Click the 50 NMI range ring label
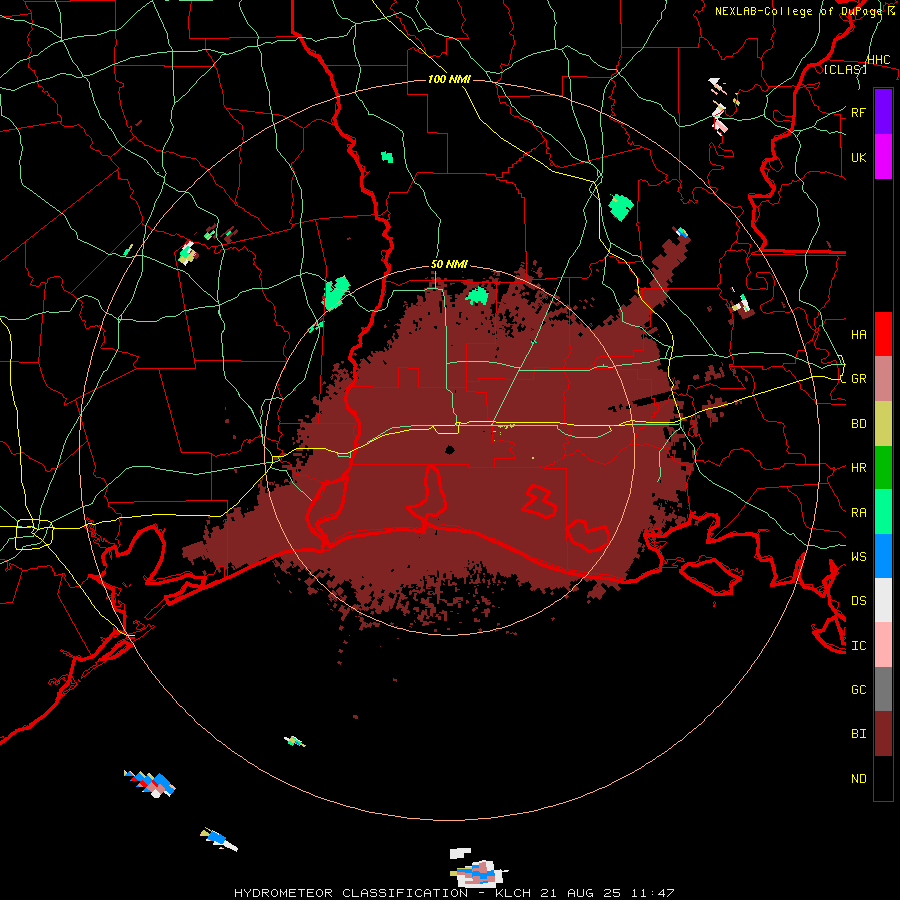Screen dimensions: 900x900 tap(449, 265)
